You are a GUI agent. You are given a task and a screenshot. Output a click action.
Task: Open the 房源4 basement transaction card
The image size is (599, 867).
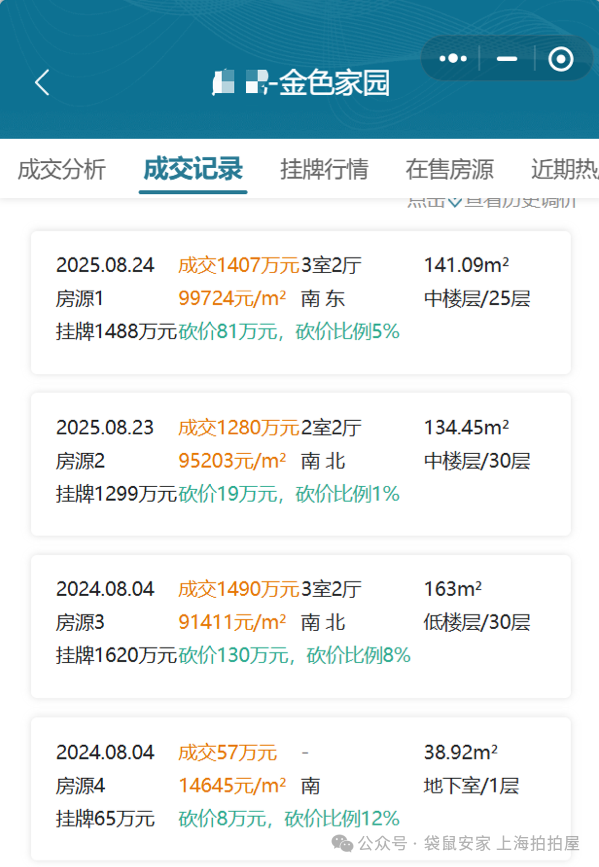click(301, 788)
